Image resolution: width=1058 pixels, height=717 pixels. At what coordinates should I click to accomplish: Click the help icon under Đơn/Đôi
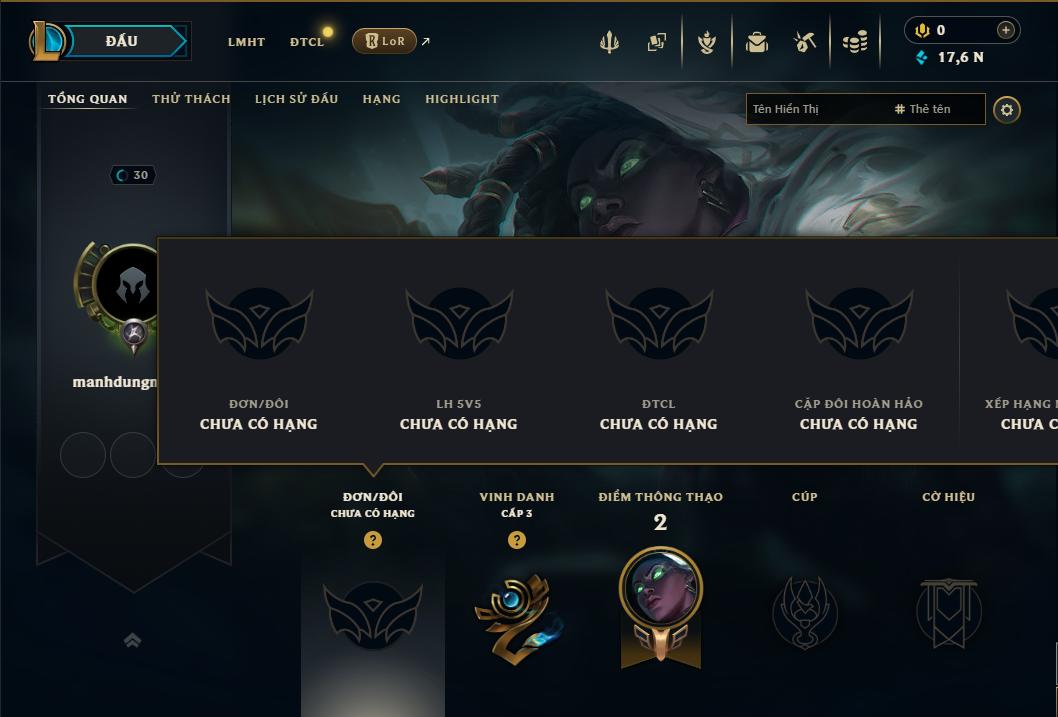[x=372, y=540]
